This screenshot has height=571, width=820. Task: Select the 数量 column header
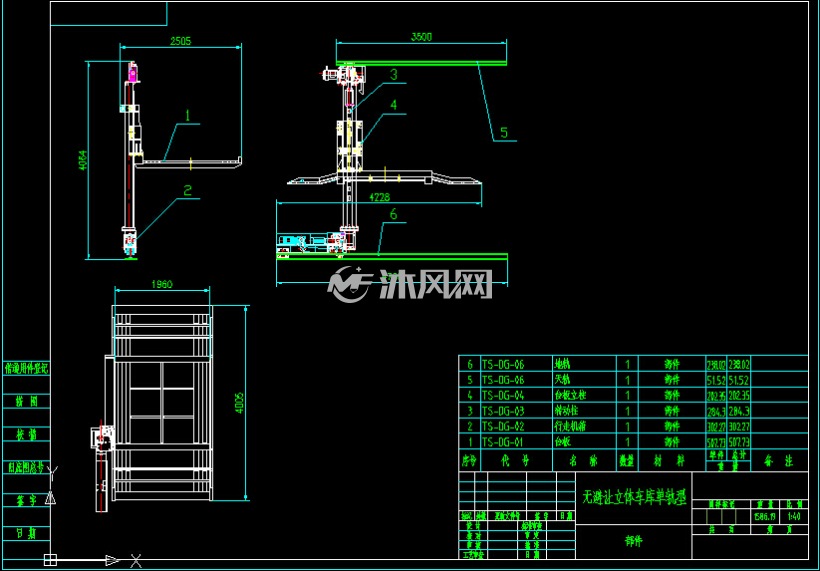pos(627,461)
